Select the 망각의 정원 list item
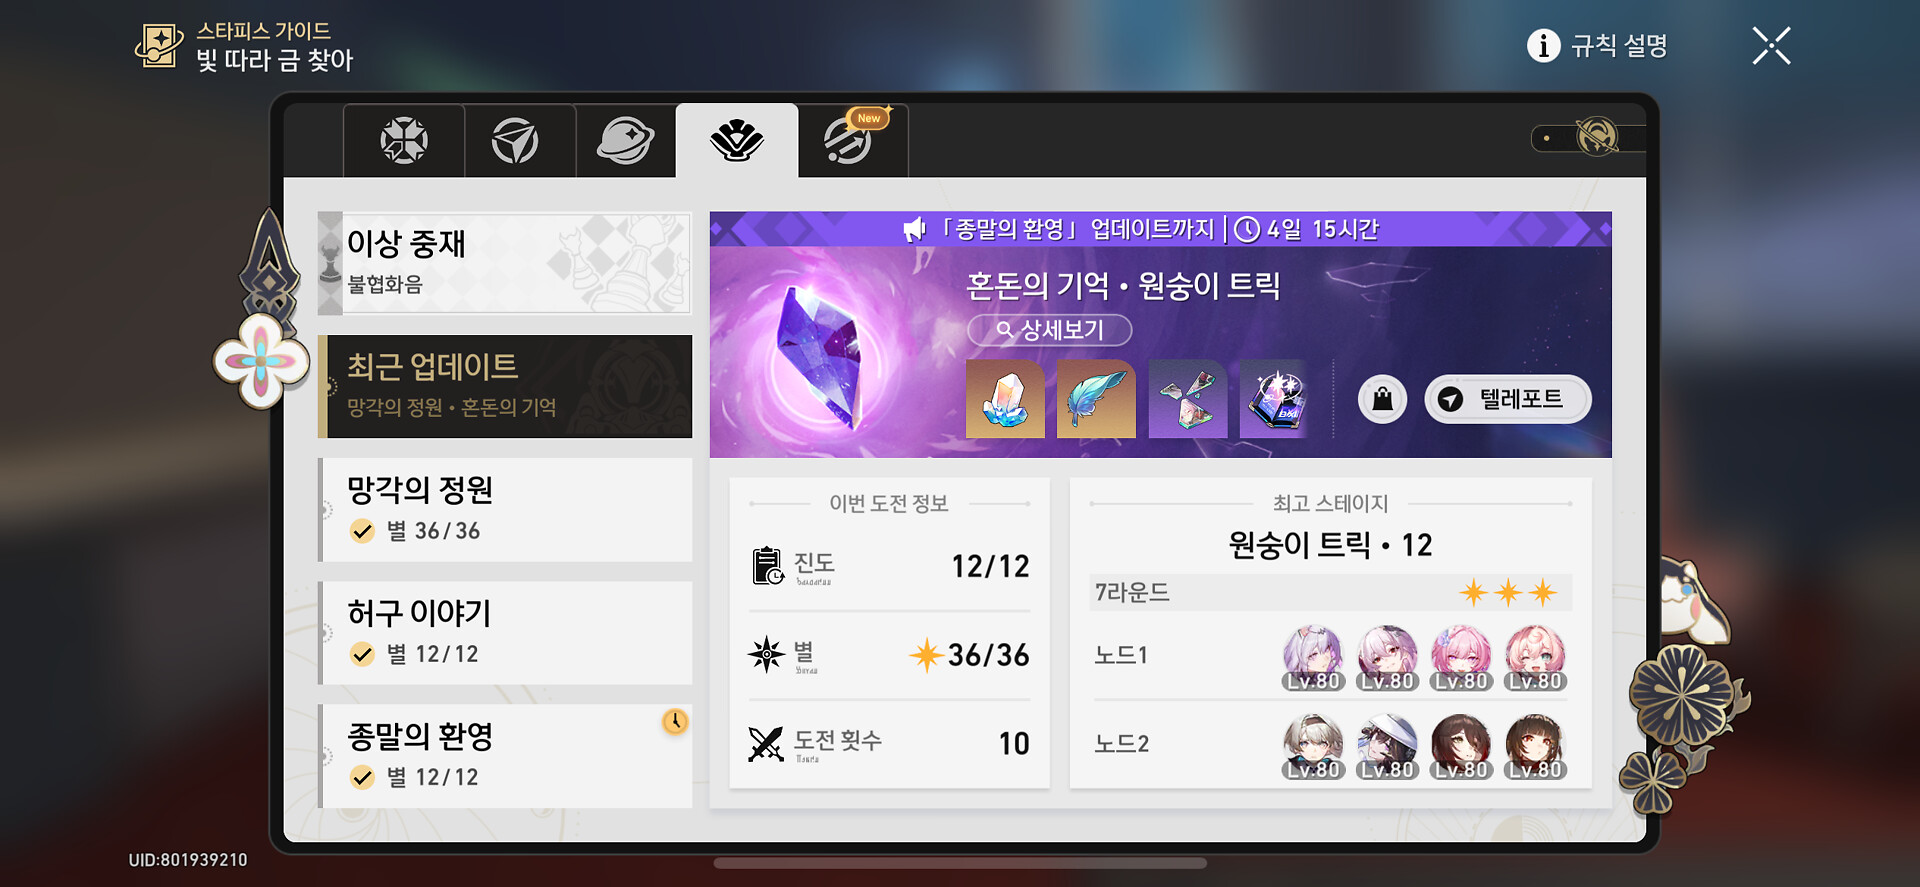Screen dimensions: 1920x887 coord(505,510)
